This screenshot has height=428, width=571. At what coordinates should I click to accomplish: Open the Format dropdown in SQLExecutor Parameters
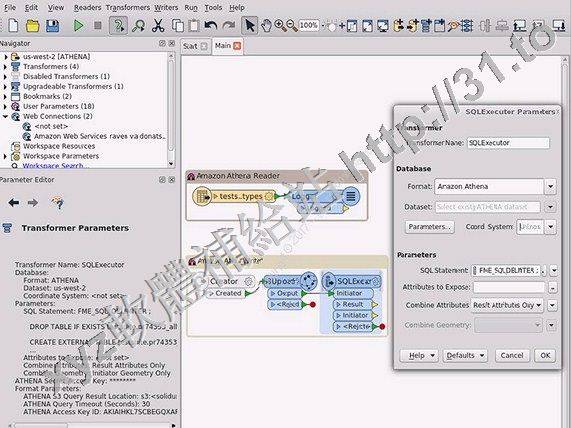point(550,186)
